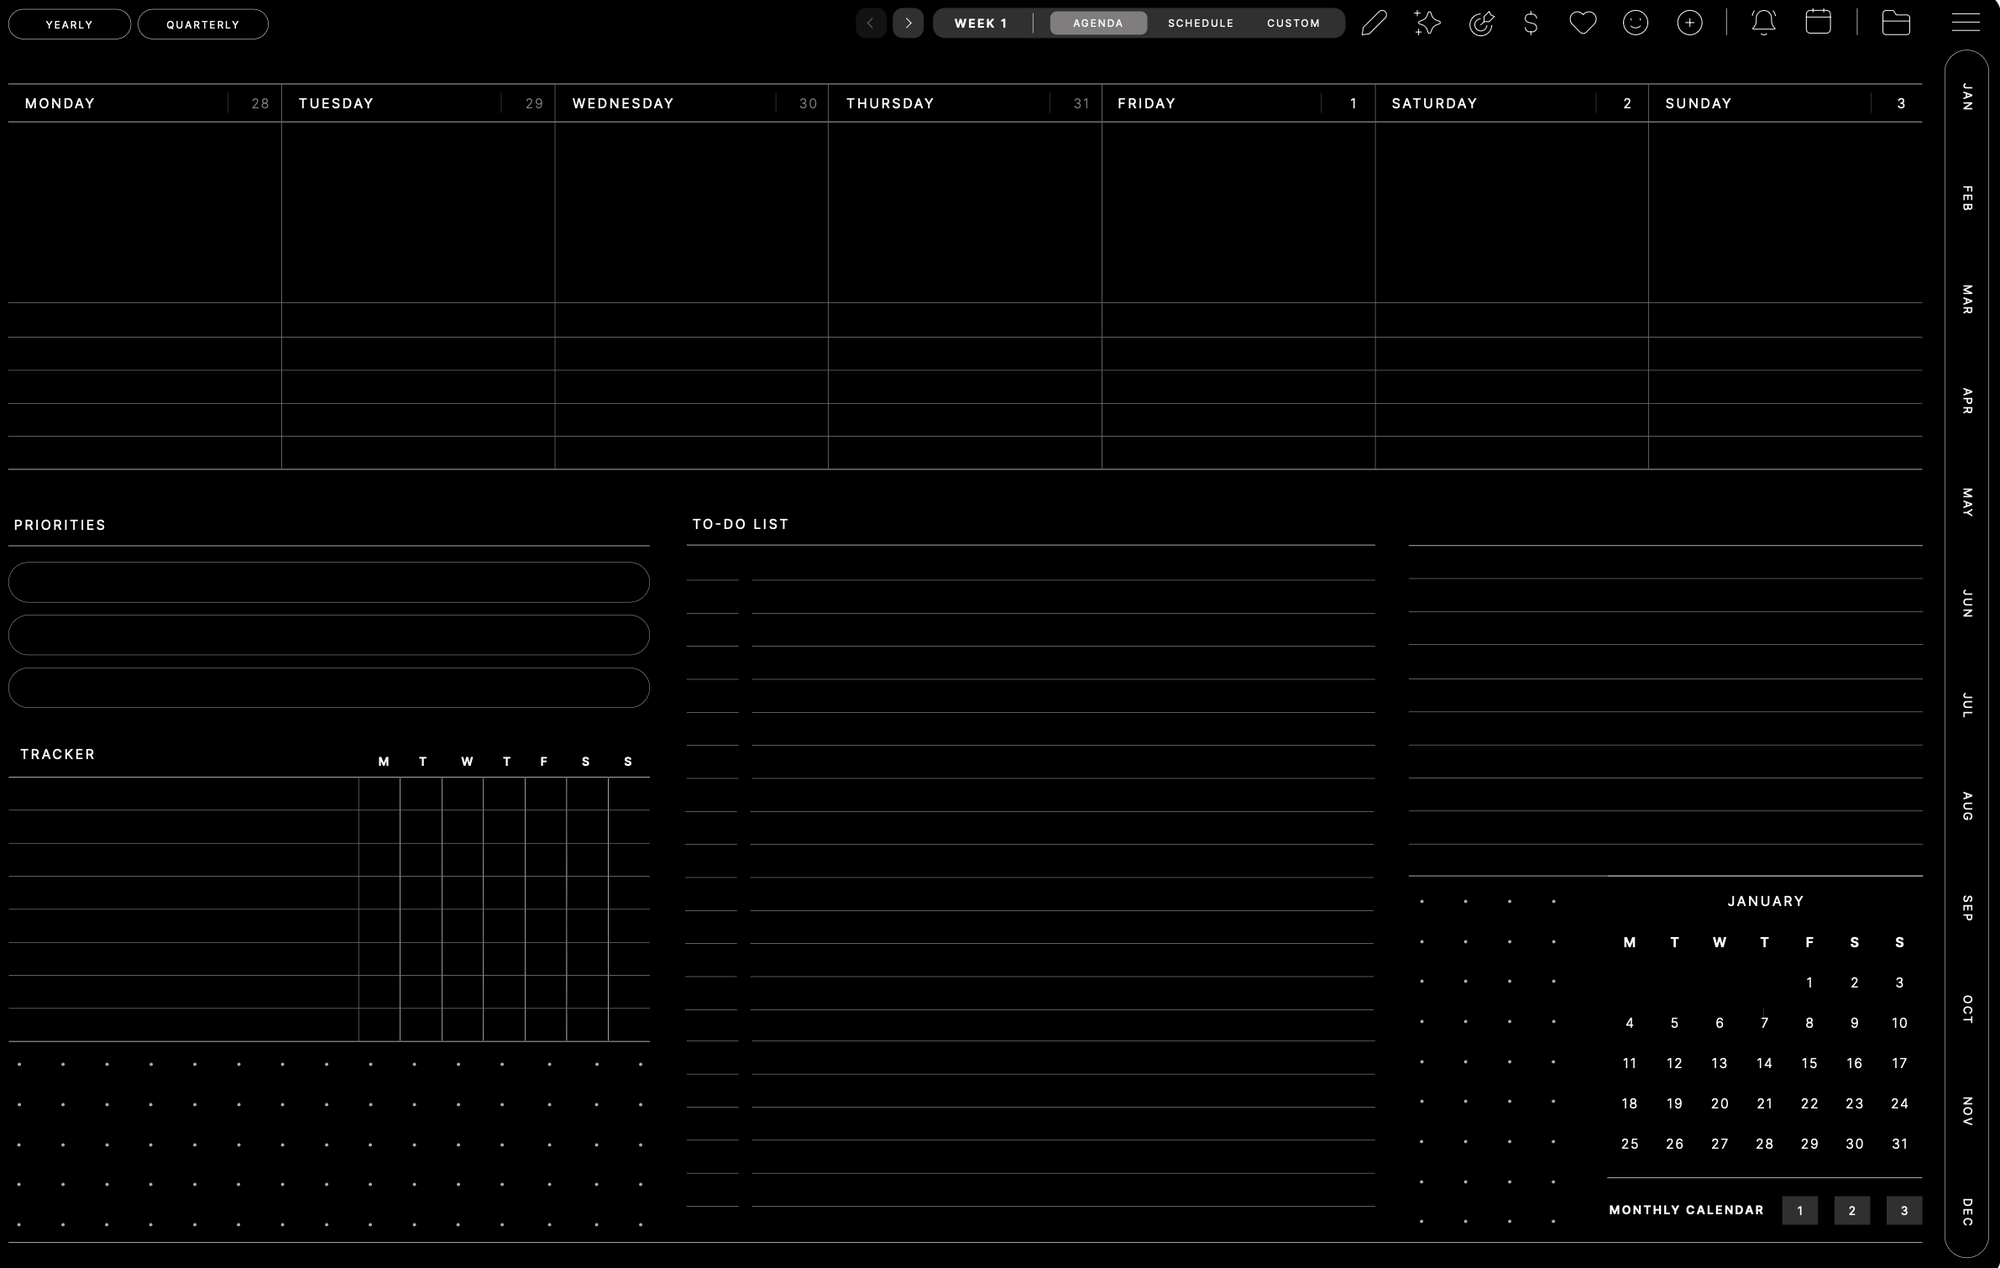Select 15 in January mini calendar
Image resolution: width=2000 pixels, height=1268 pixels.
click(x=1809, y=1063)
